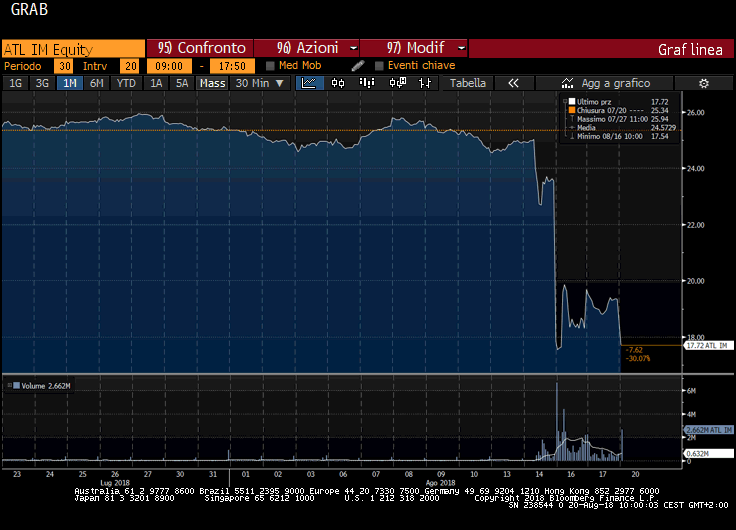Click the 26.00 price axis label
Image resolution: width=736 pixels, height=530 pixels.
coord(696,113)
